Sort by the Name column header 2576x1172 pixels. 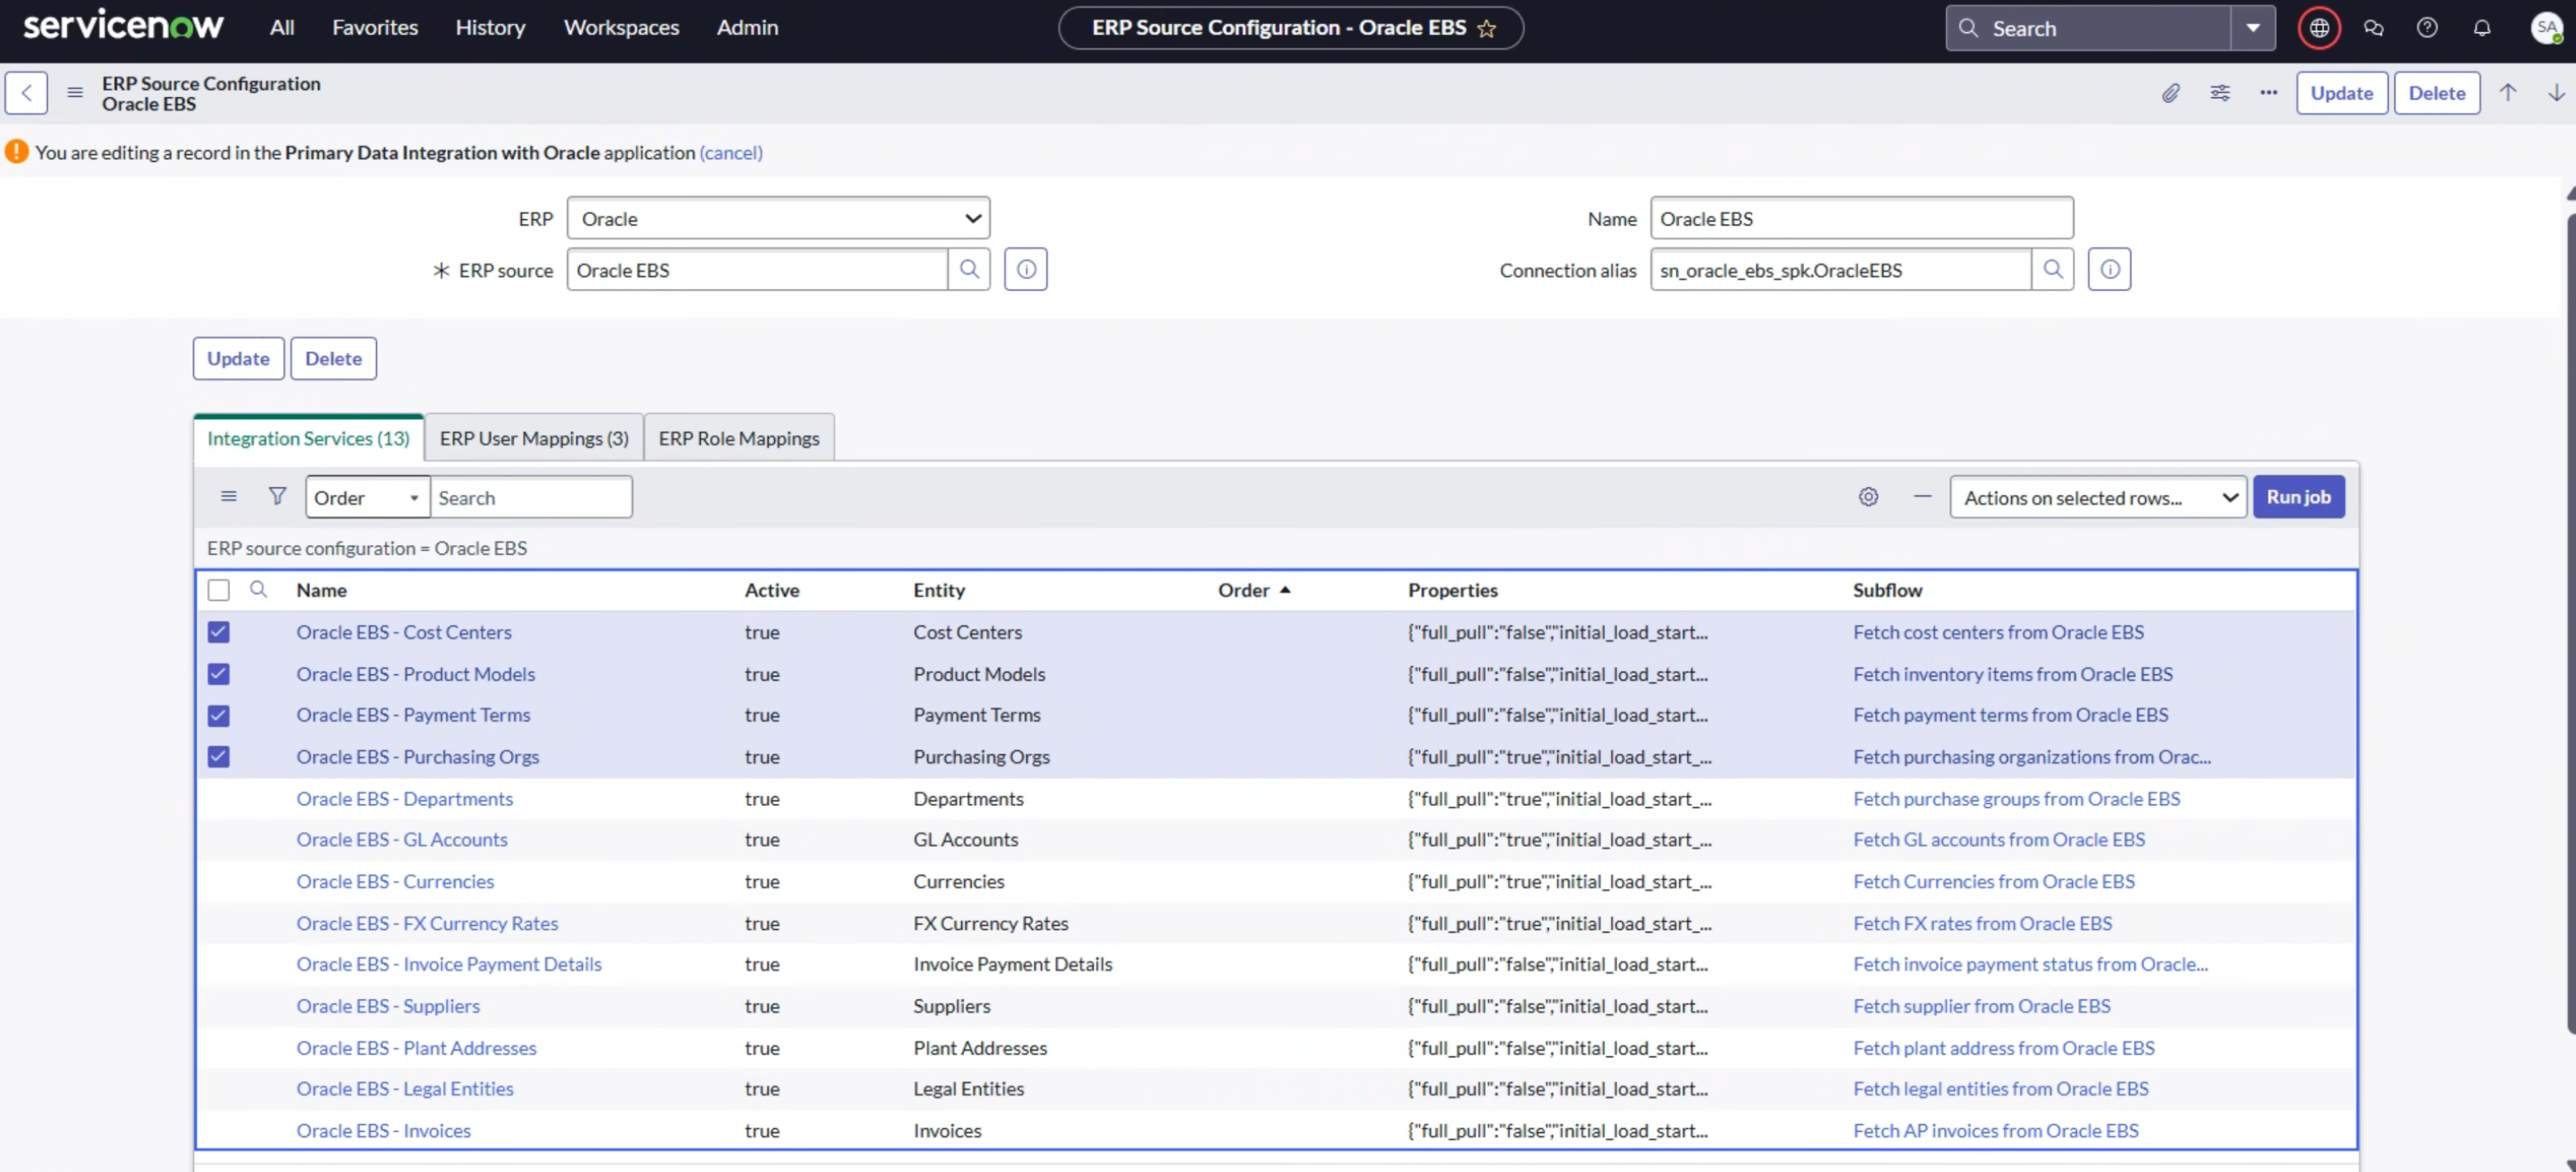321,590
